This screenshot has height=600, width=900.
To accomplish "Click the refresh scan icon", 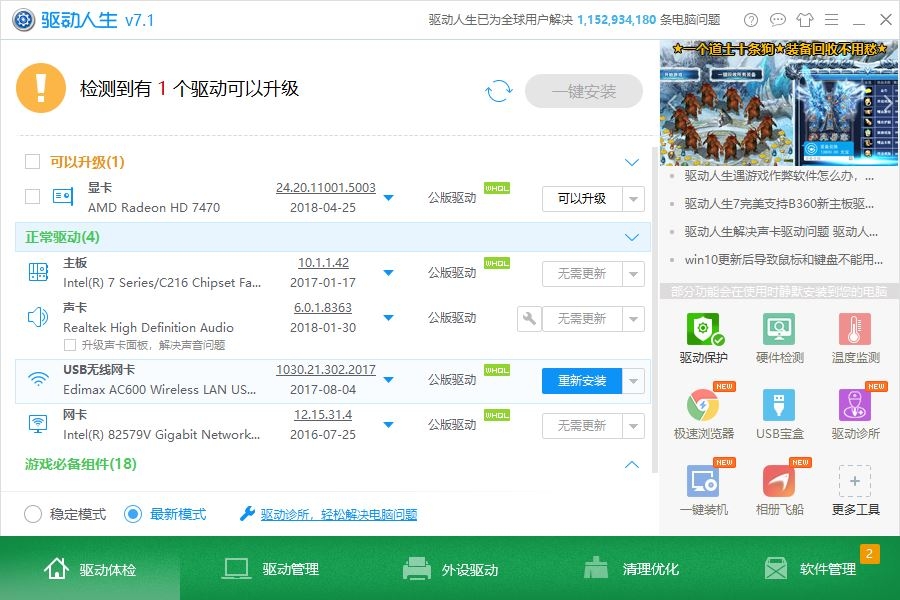I will tap(498, 91).
